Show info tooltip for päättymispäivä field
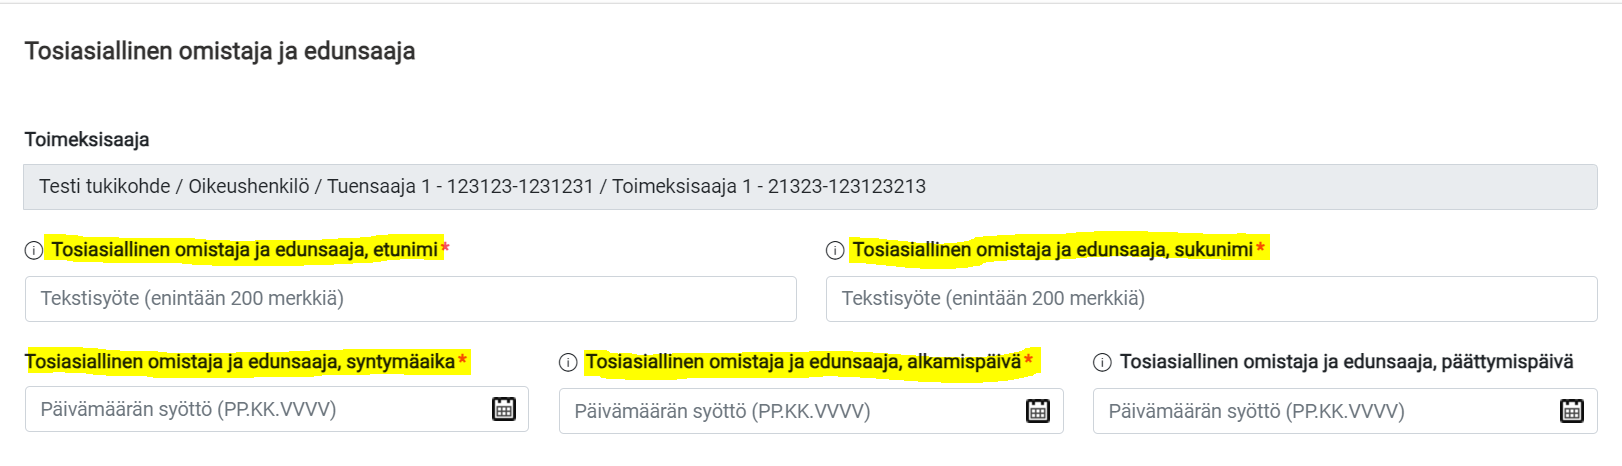This screenshot has height=466, width=1622. coord(1102,363)
